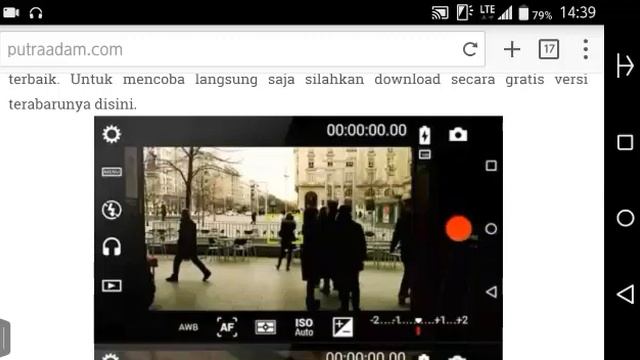Tap the Android back navigation button

tap(625, 294)
